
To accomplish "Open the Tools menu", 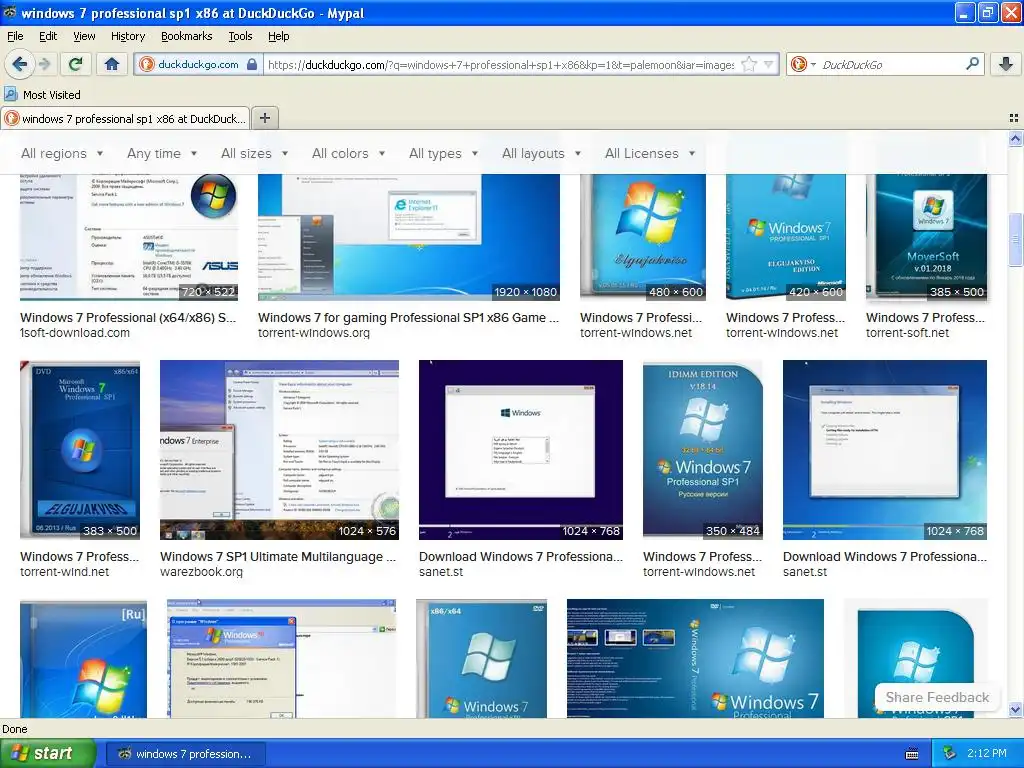I will coord(240,37).
